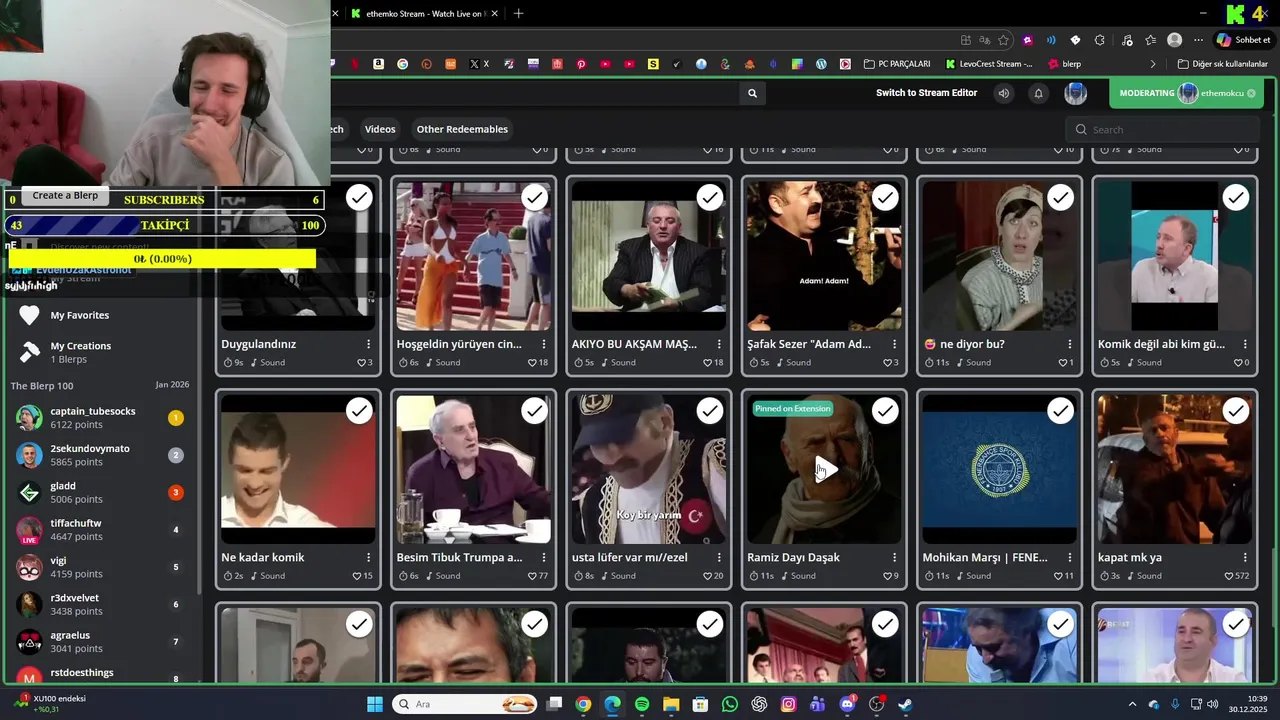Open the browser extensions puzzle icon
This screenshot has width=1280, height=720.
pos(1100,40)
